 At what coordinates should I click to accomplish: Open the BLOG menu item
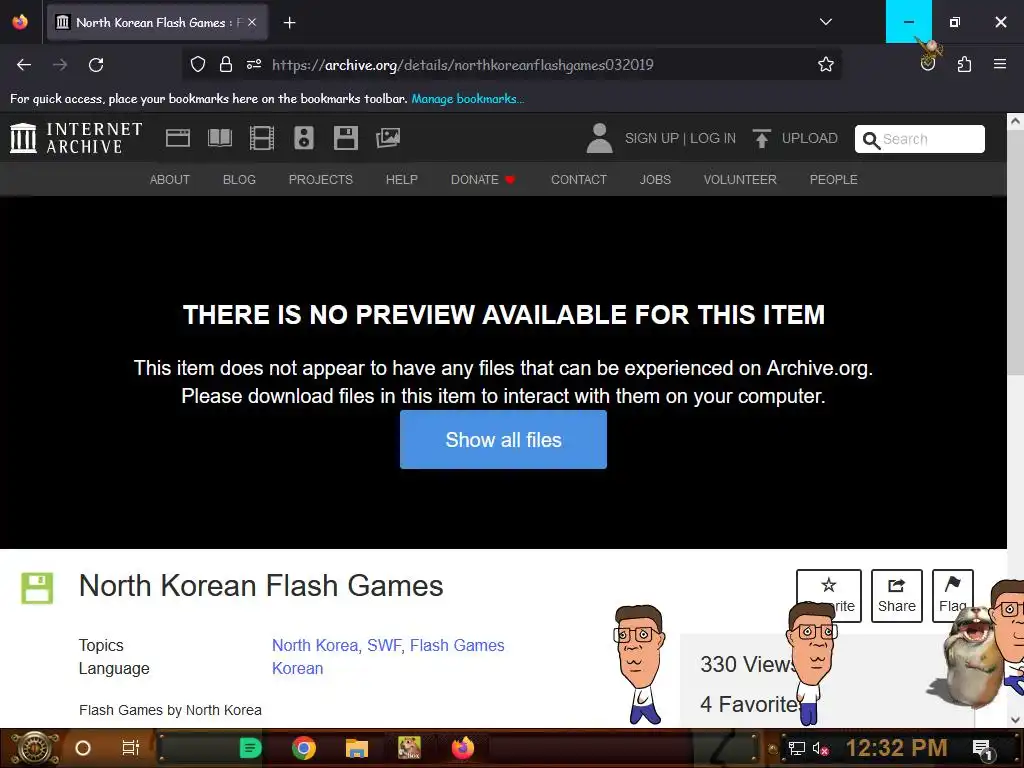coord(239,180)
